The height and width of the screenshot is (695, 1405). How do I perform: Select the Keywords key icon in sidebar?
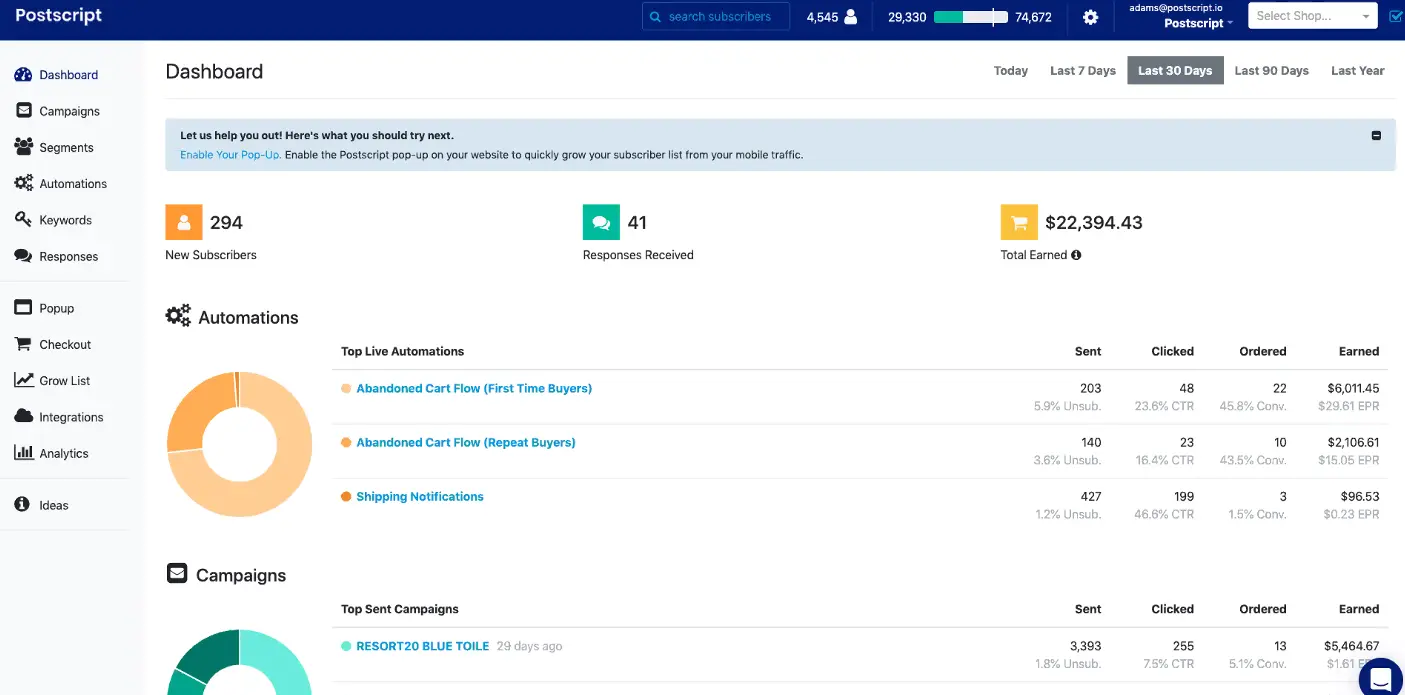click(x=23, y=219)
